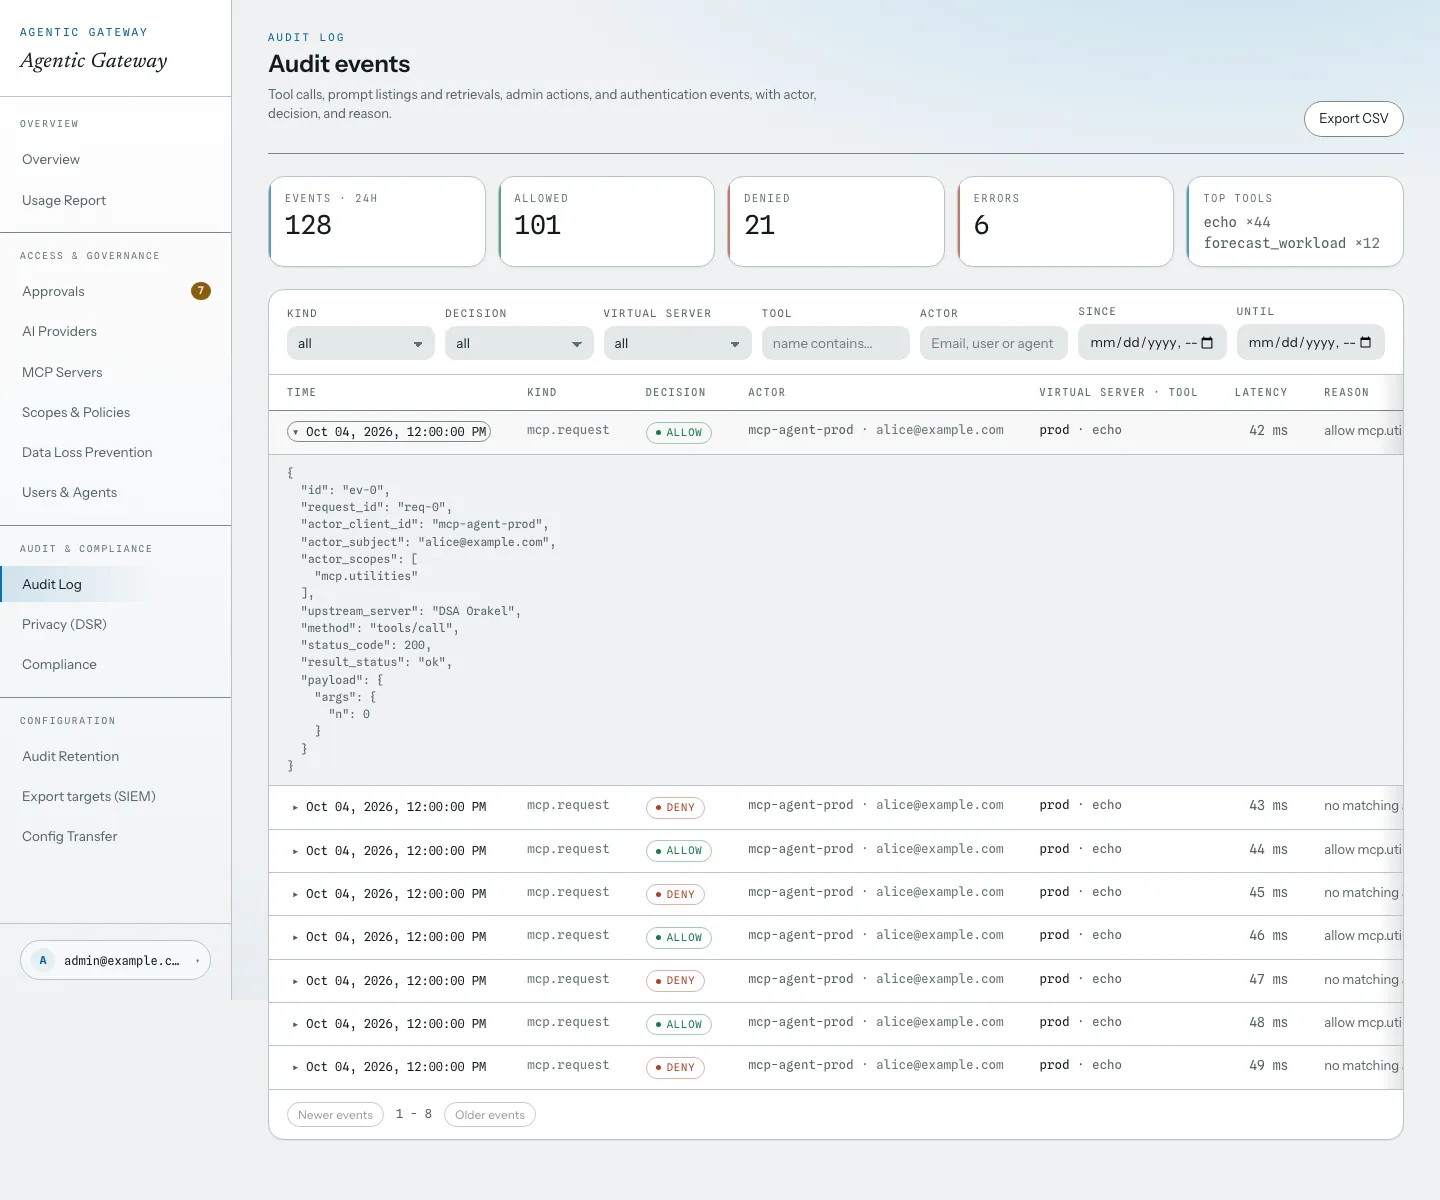Expand the 46 ms ALLOW event row
This screenshot has height=1200, width=1440.
[x=389, y=937]
